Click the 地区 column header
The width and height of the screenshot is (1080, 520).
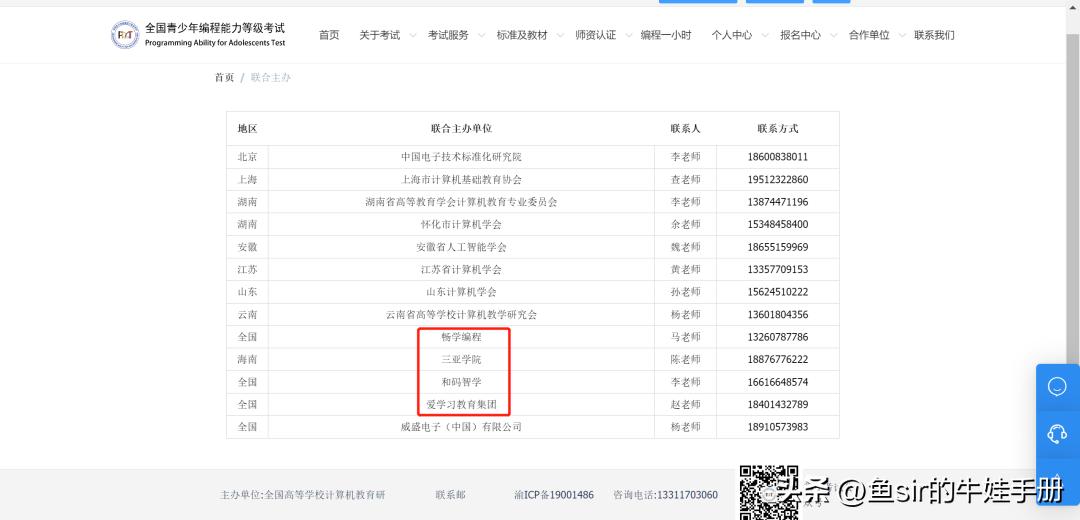(247, 129)
